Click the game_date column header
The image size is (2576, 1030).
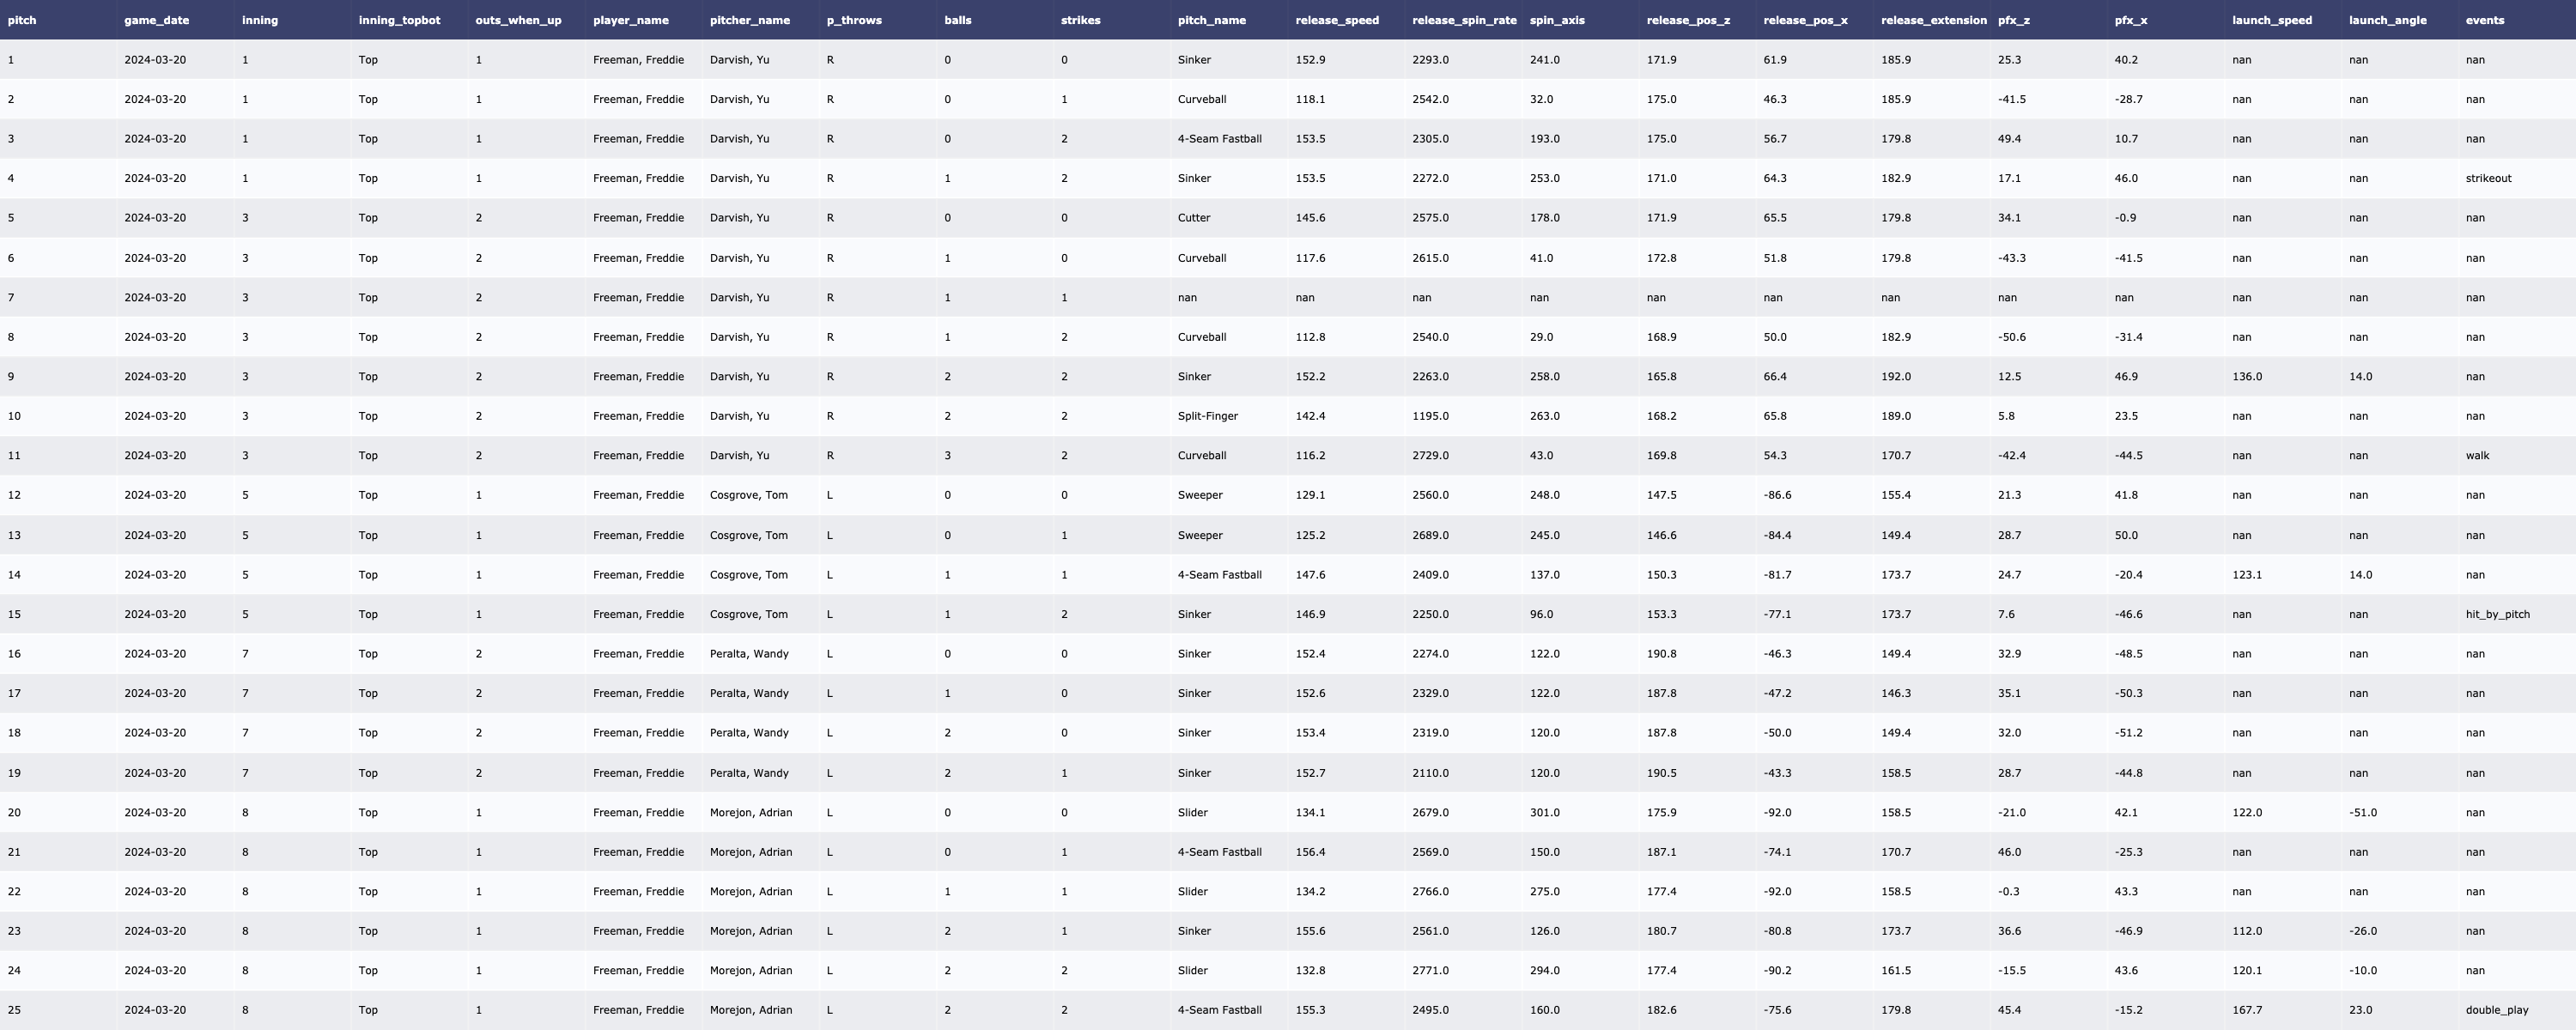pyautogui.click(x=156, y=20)
